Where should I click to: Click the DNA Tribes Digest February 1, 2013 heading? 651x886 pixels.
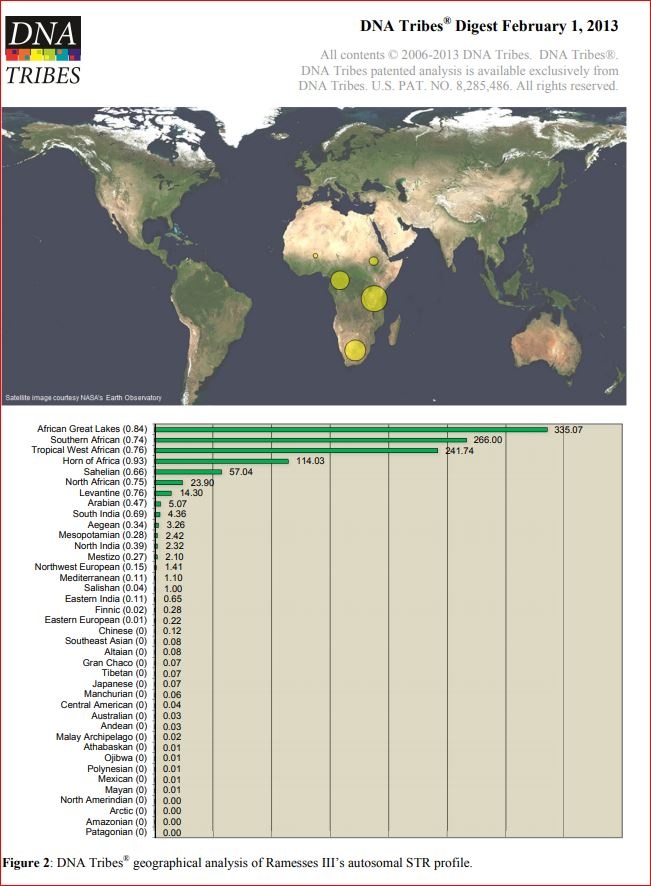(489, 25)
